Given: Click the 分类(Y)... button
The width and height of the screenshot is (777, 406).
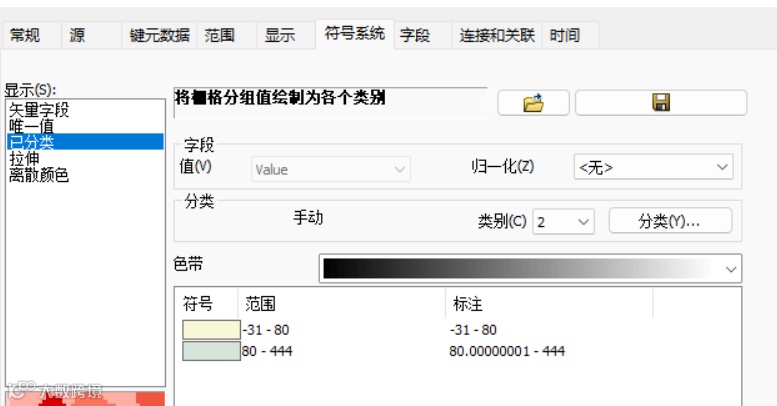Looking at the screenshot, I should pyautogui.click(x=670, y=221).
